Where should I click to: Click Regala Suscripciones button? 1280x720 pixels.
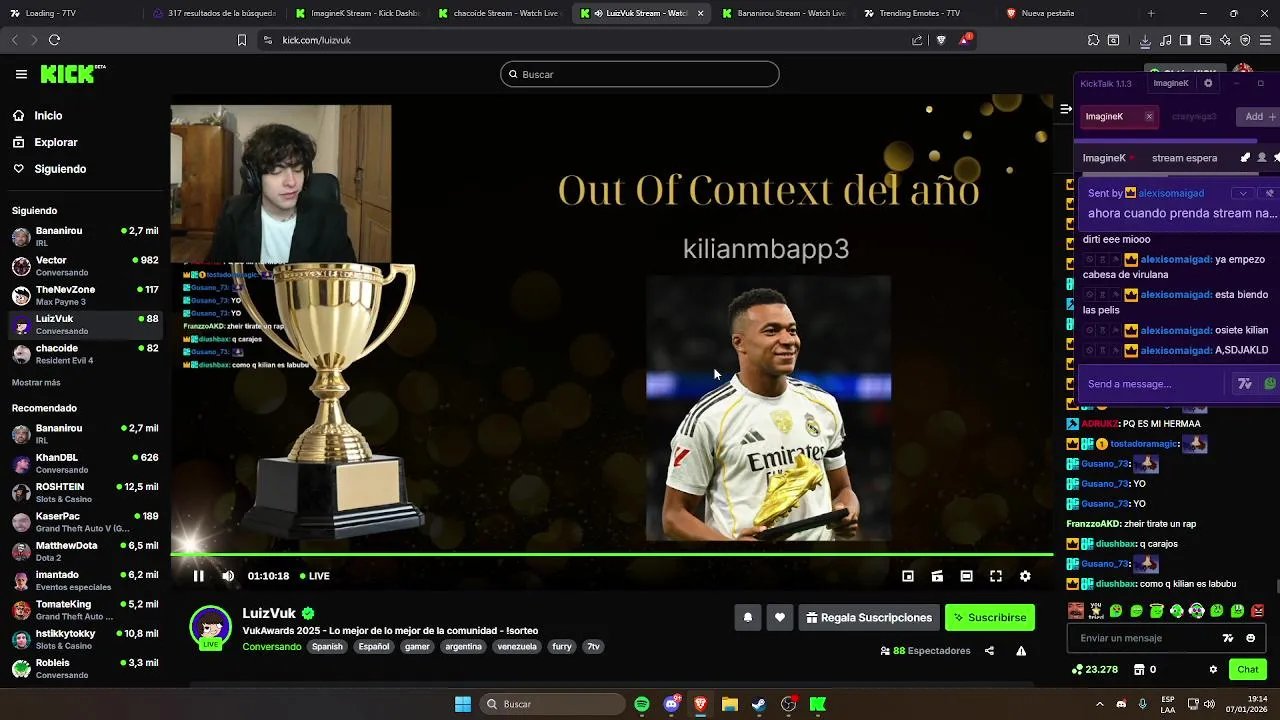click(x=868, y=618)
